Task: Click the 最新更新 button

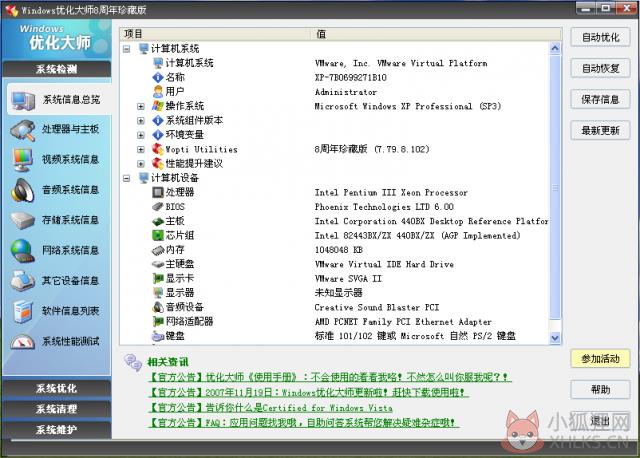Action: (x=600, y=130)
